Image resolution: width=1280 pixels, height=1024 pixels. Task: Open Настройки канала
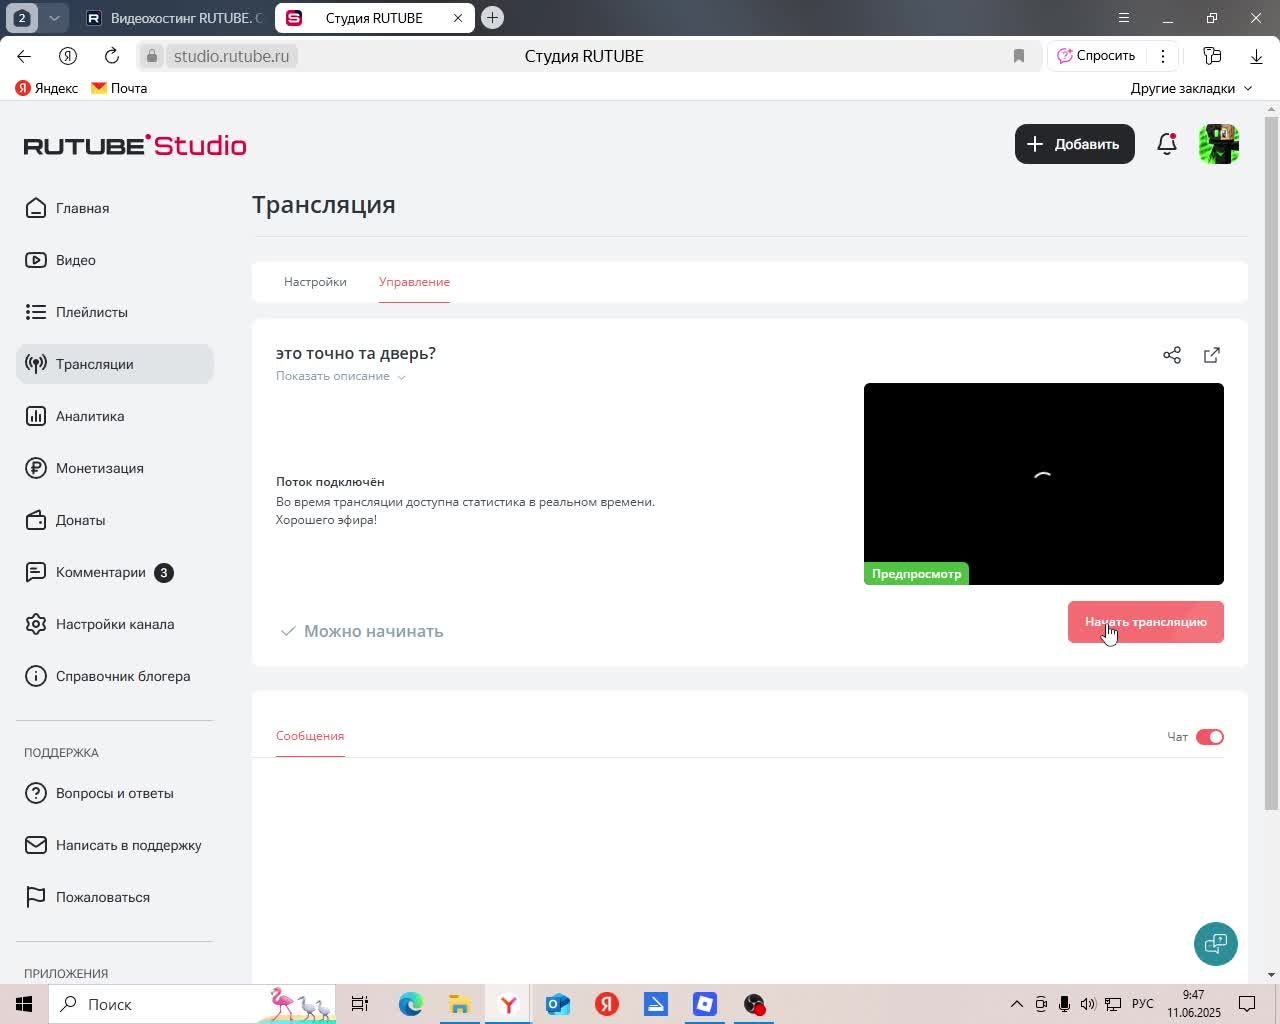pyautogui.click(x=115, y=624)
